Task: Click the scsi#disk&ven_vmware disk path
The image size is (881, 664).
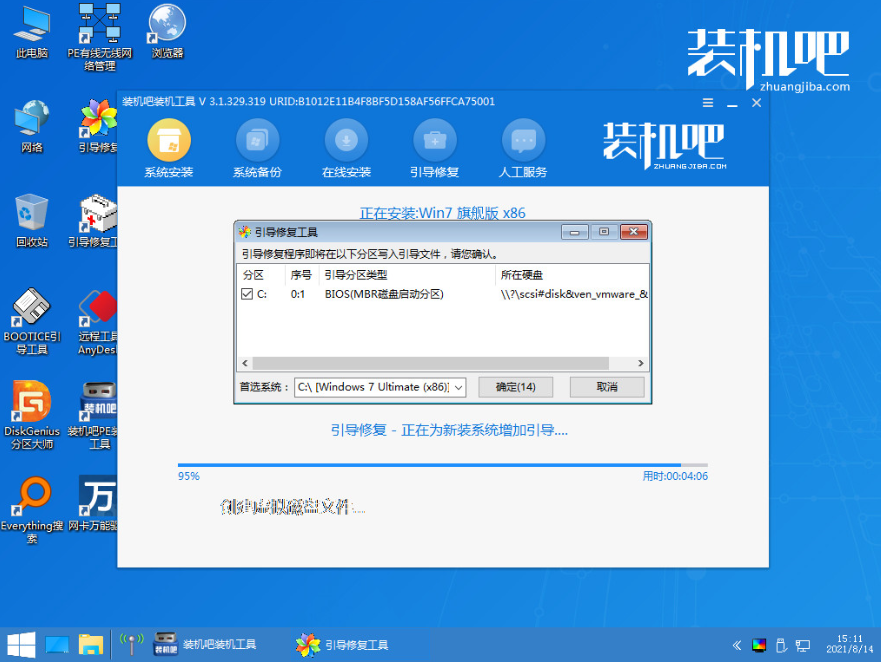Action: (x=574, y=294)
